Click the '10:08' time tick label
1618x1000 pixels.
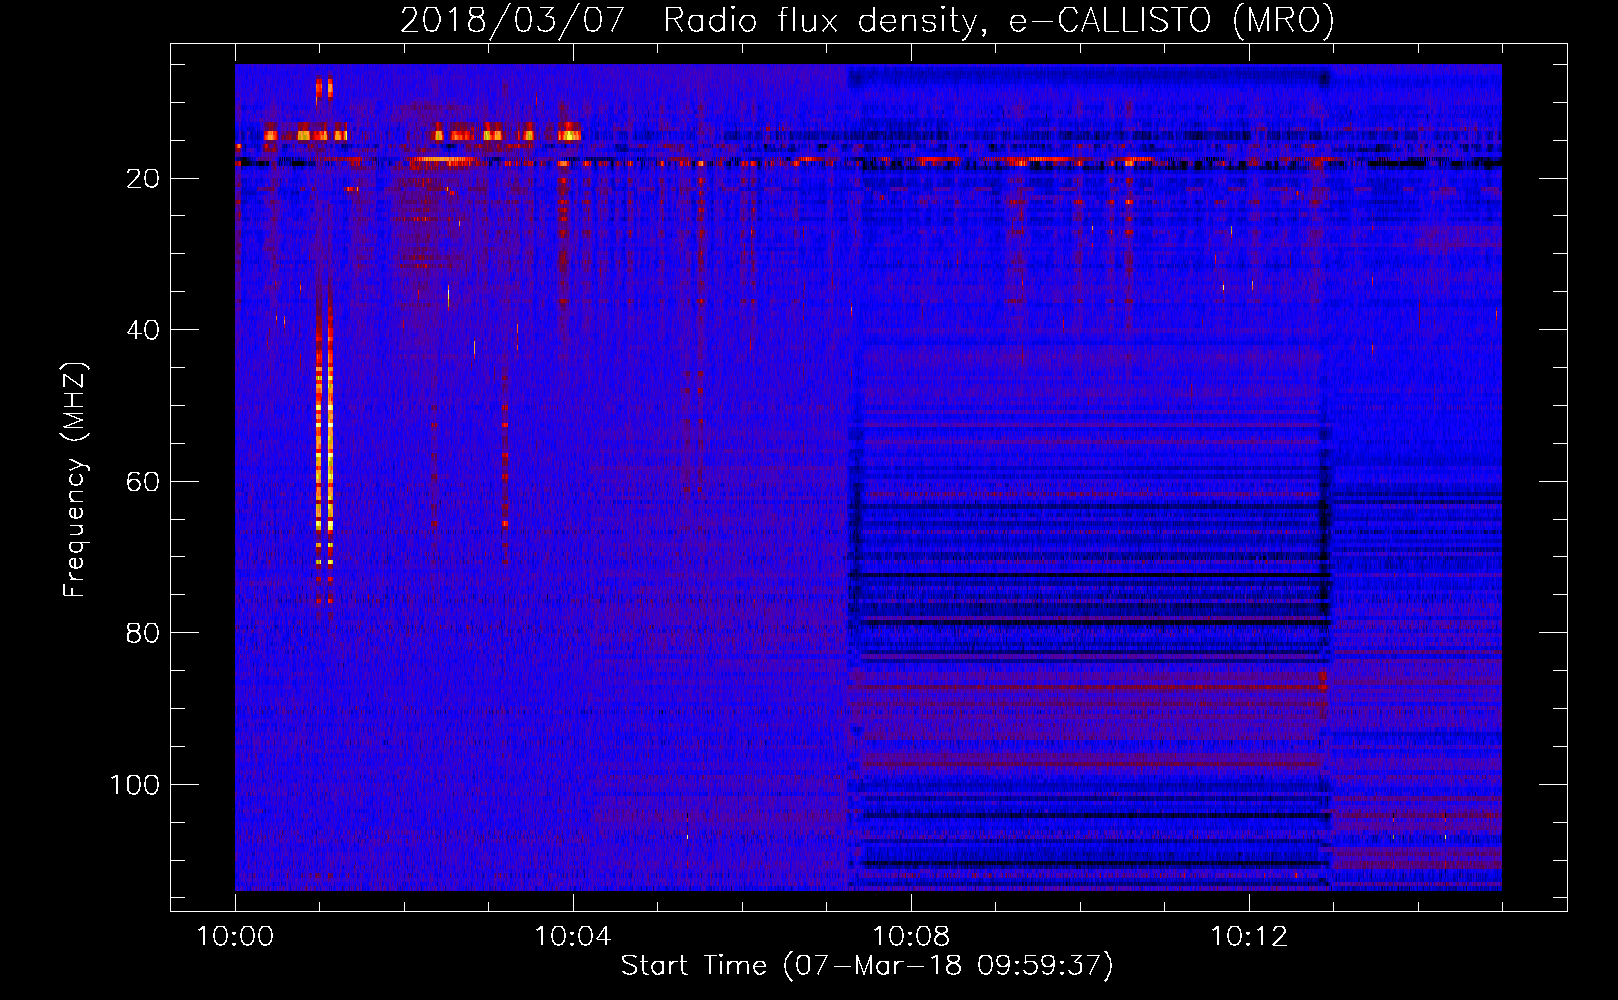point(911,937)
